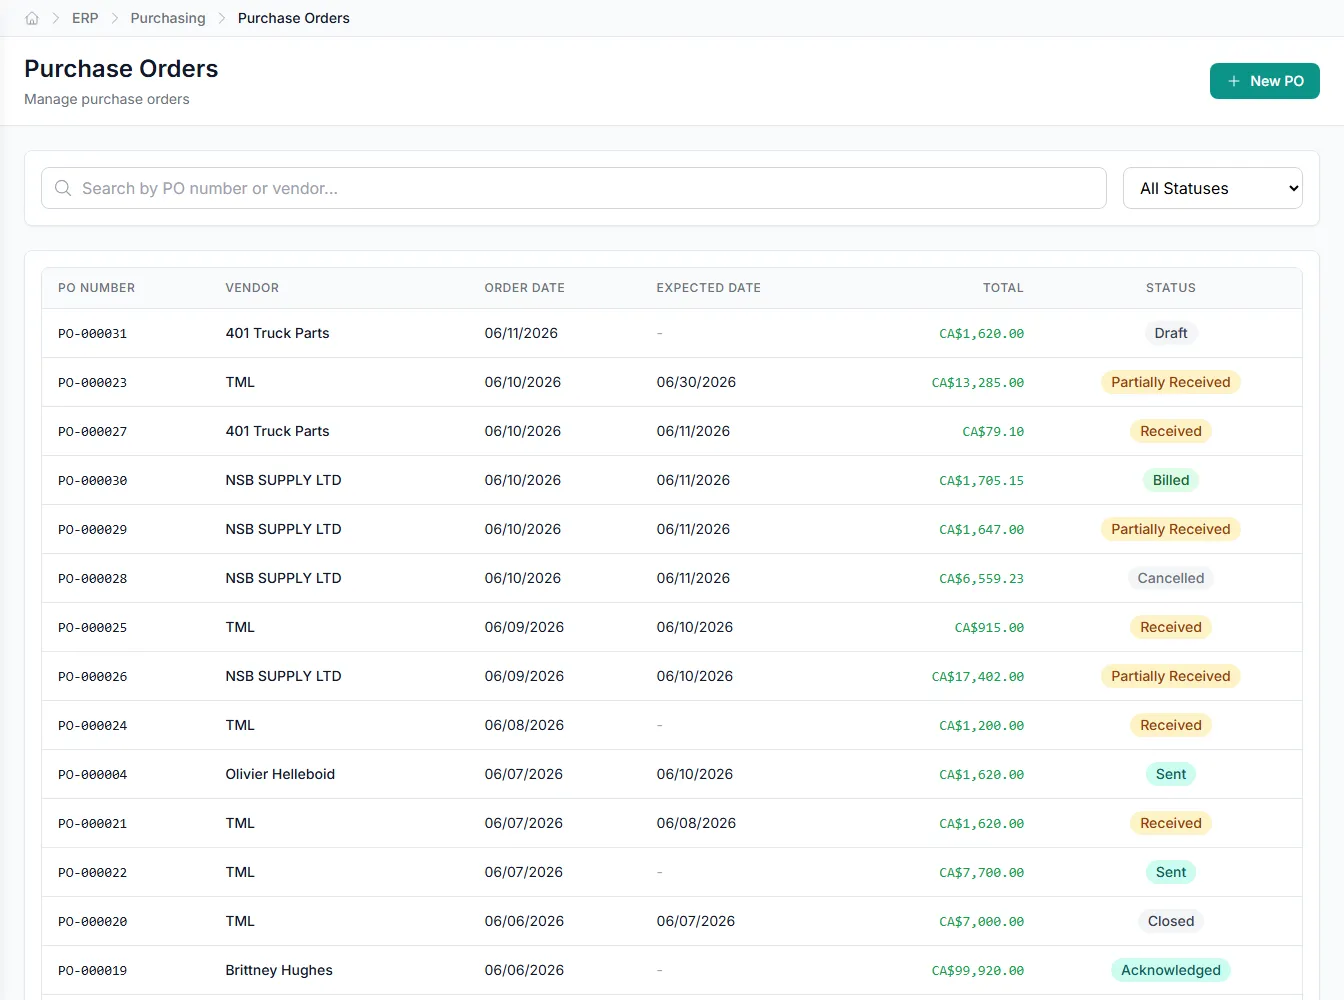
Task: Click VENDOR column header
Action: point(252,288)
